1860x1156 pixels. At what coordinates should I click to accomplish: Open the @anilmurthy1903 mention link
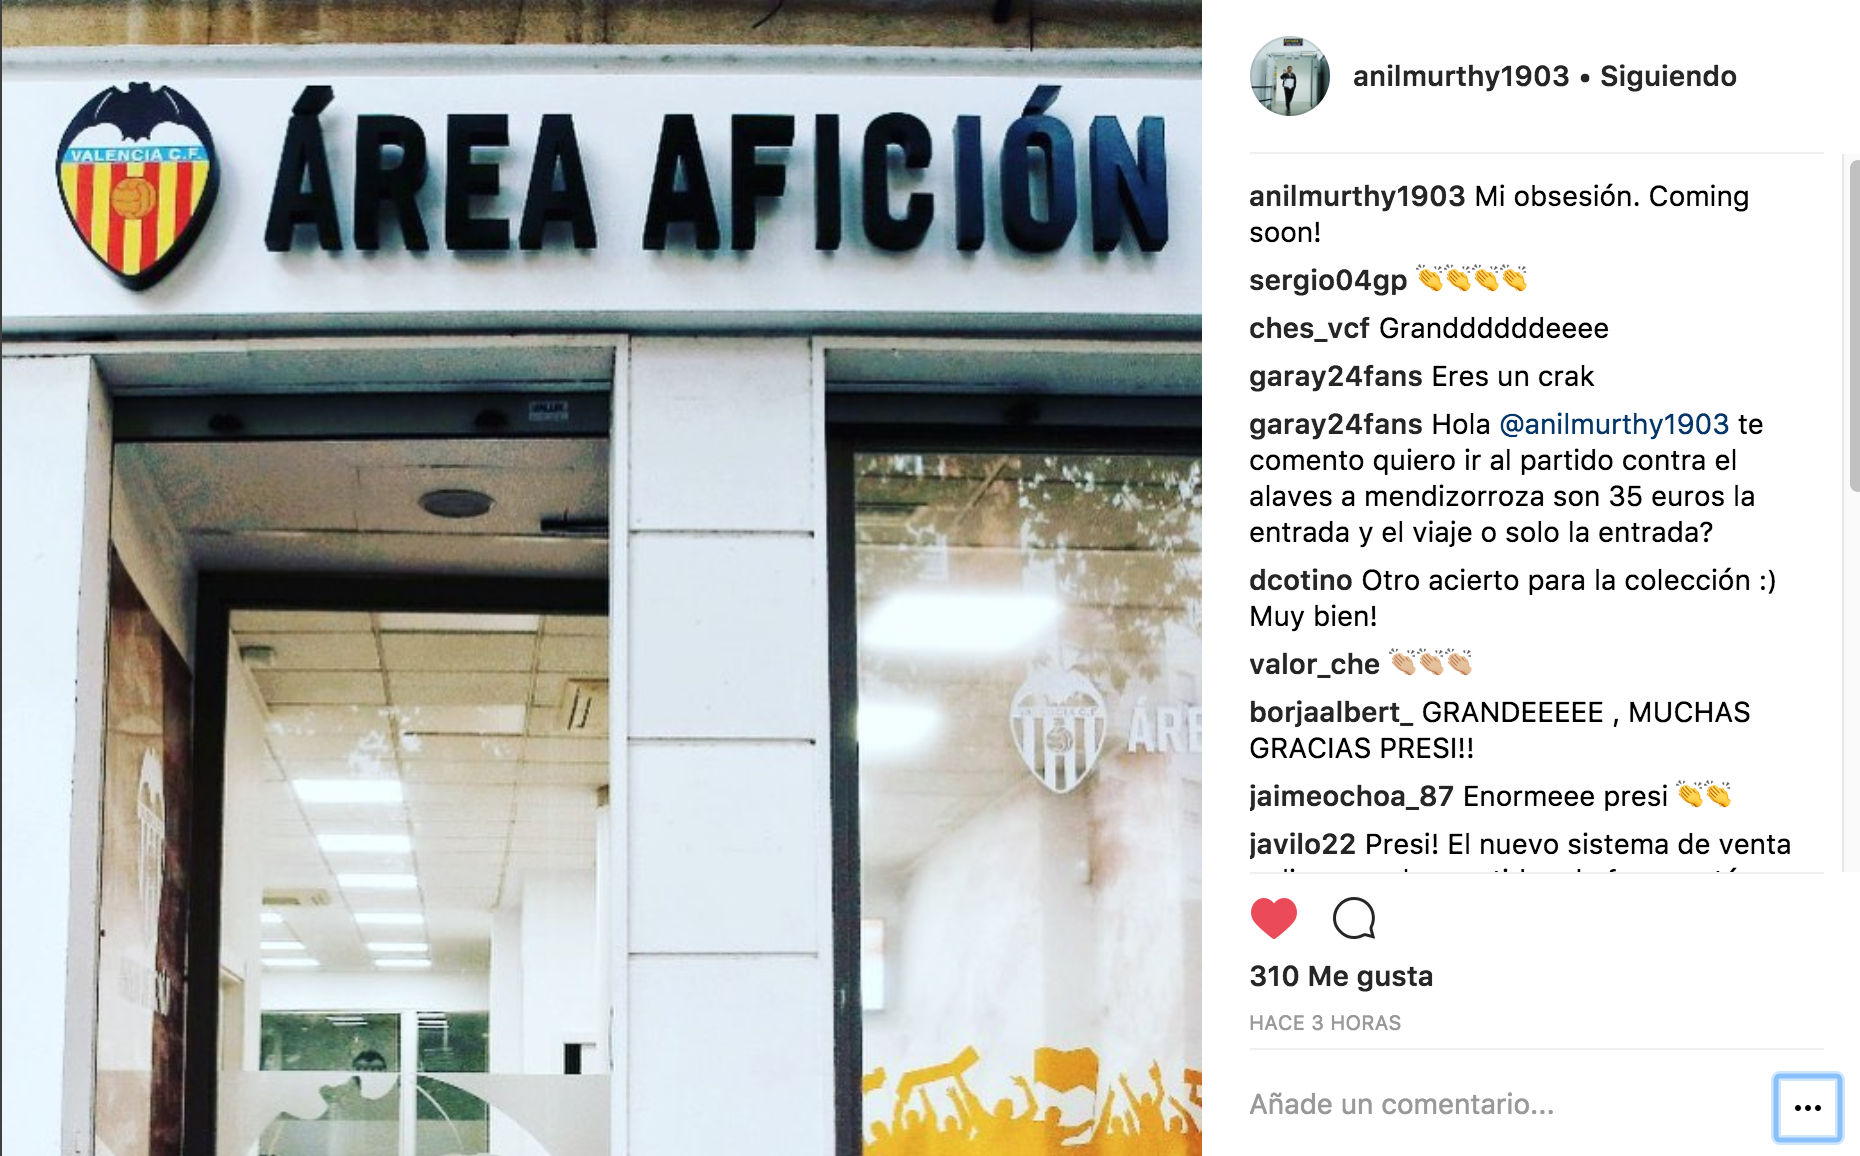[x=1614, y=424]
